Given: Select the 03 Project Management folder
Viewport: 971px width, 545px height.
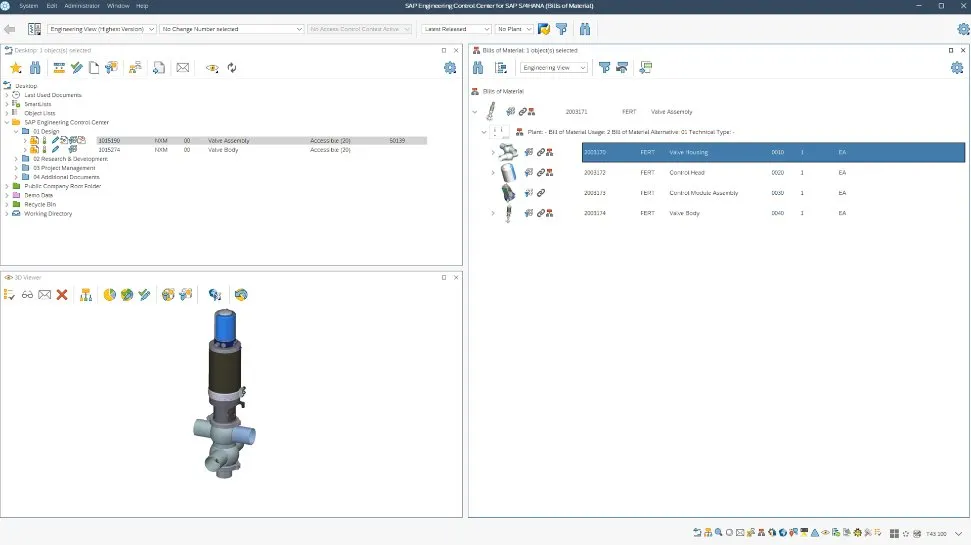Looking at the screenshot, I should pos(64,168).
